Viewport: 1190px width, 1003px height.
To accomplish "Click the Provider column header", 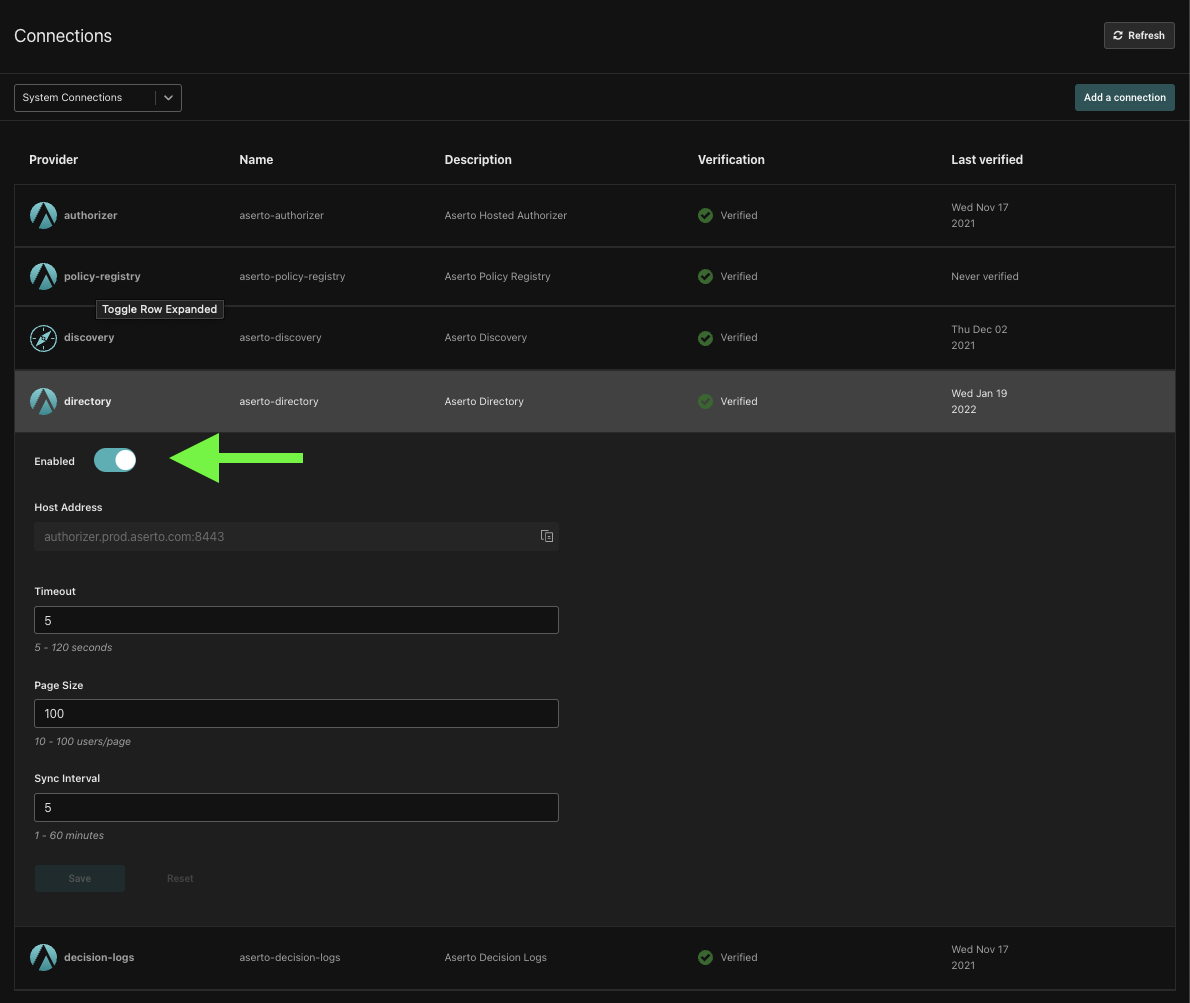I will coord(53,159).
